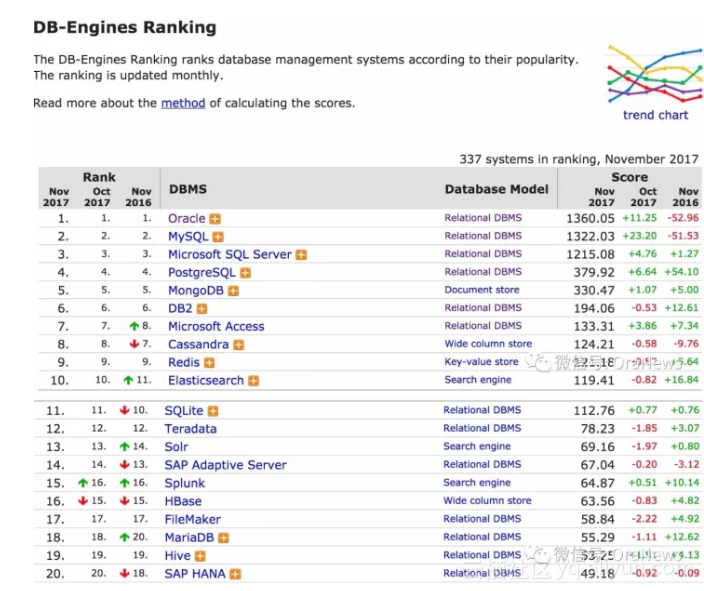Click 'Relational DBMS' in the Oracle row

483,218
